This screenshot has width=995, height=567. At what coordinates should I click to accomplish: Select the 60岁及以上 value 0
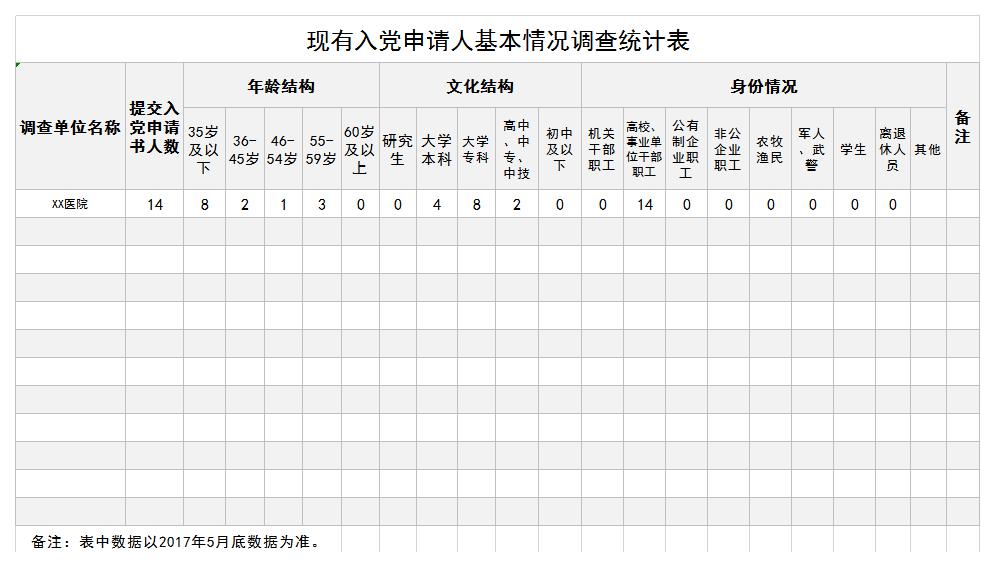[x=360, y=204]
